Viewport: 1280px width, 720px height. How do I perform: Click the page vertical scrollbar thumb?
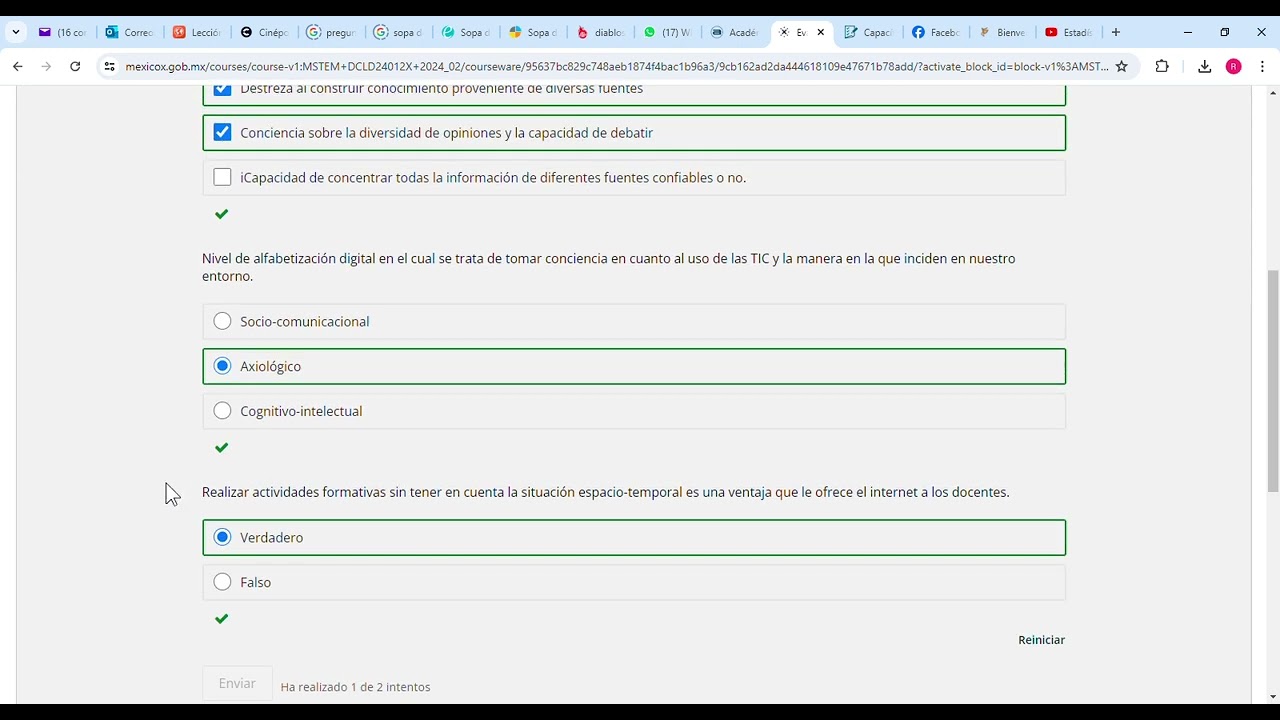pos(1272,380)
